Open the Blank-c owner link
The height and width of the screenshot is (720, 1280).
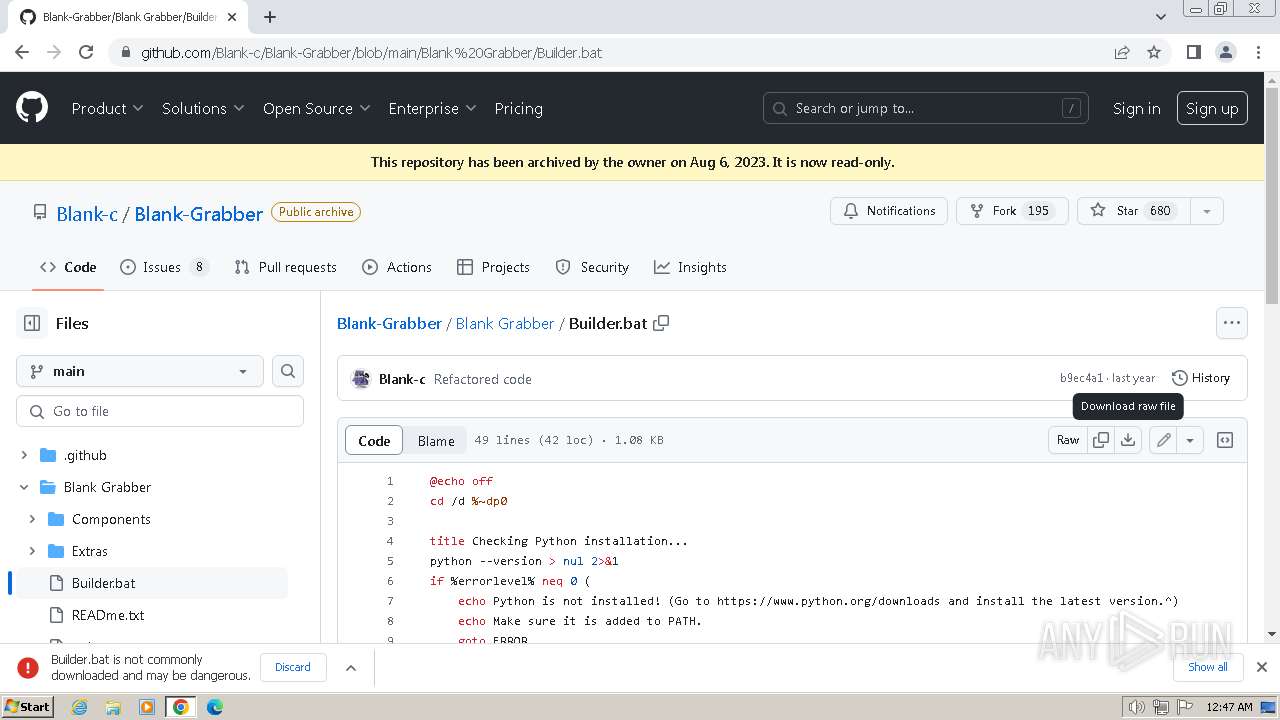click(x=87, y=213)
